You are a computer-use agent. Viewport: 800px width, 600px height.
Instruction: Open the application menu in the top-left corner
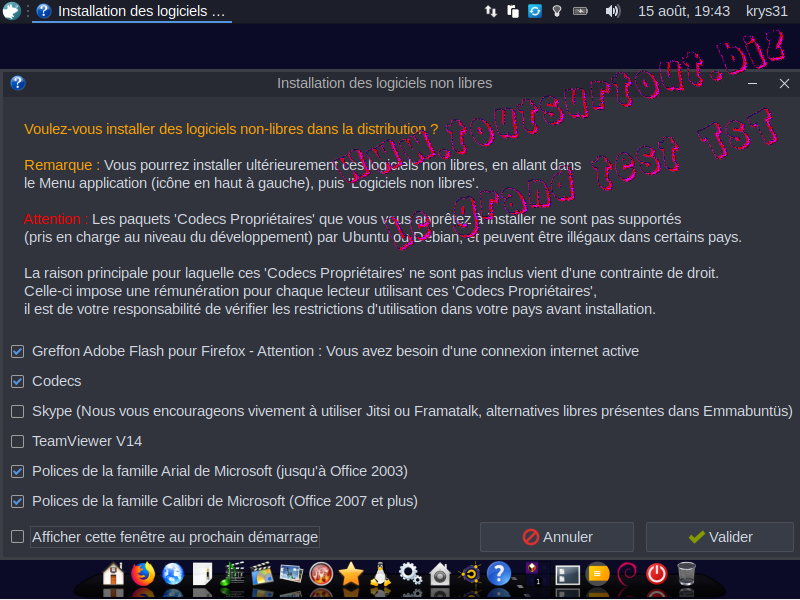[11, 11]
